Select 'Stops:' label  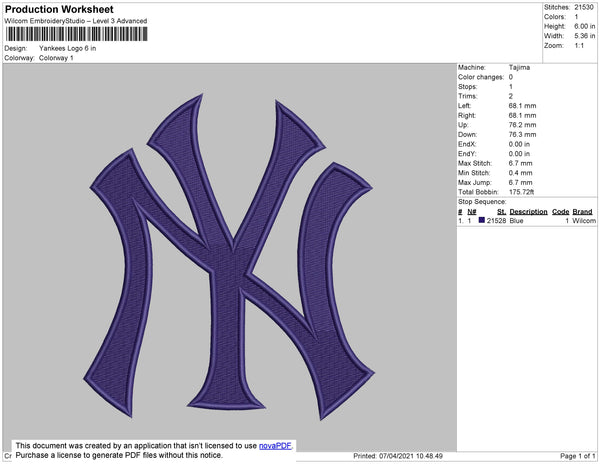(x=468, y=86)
